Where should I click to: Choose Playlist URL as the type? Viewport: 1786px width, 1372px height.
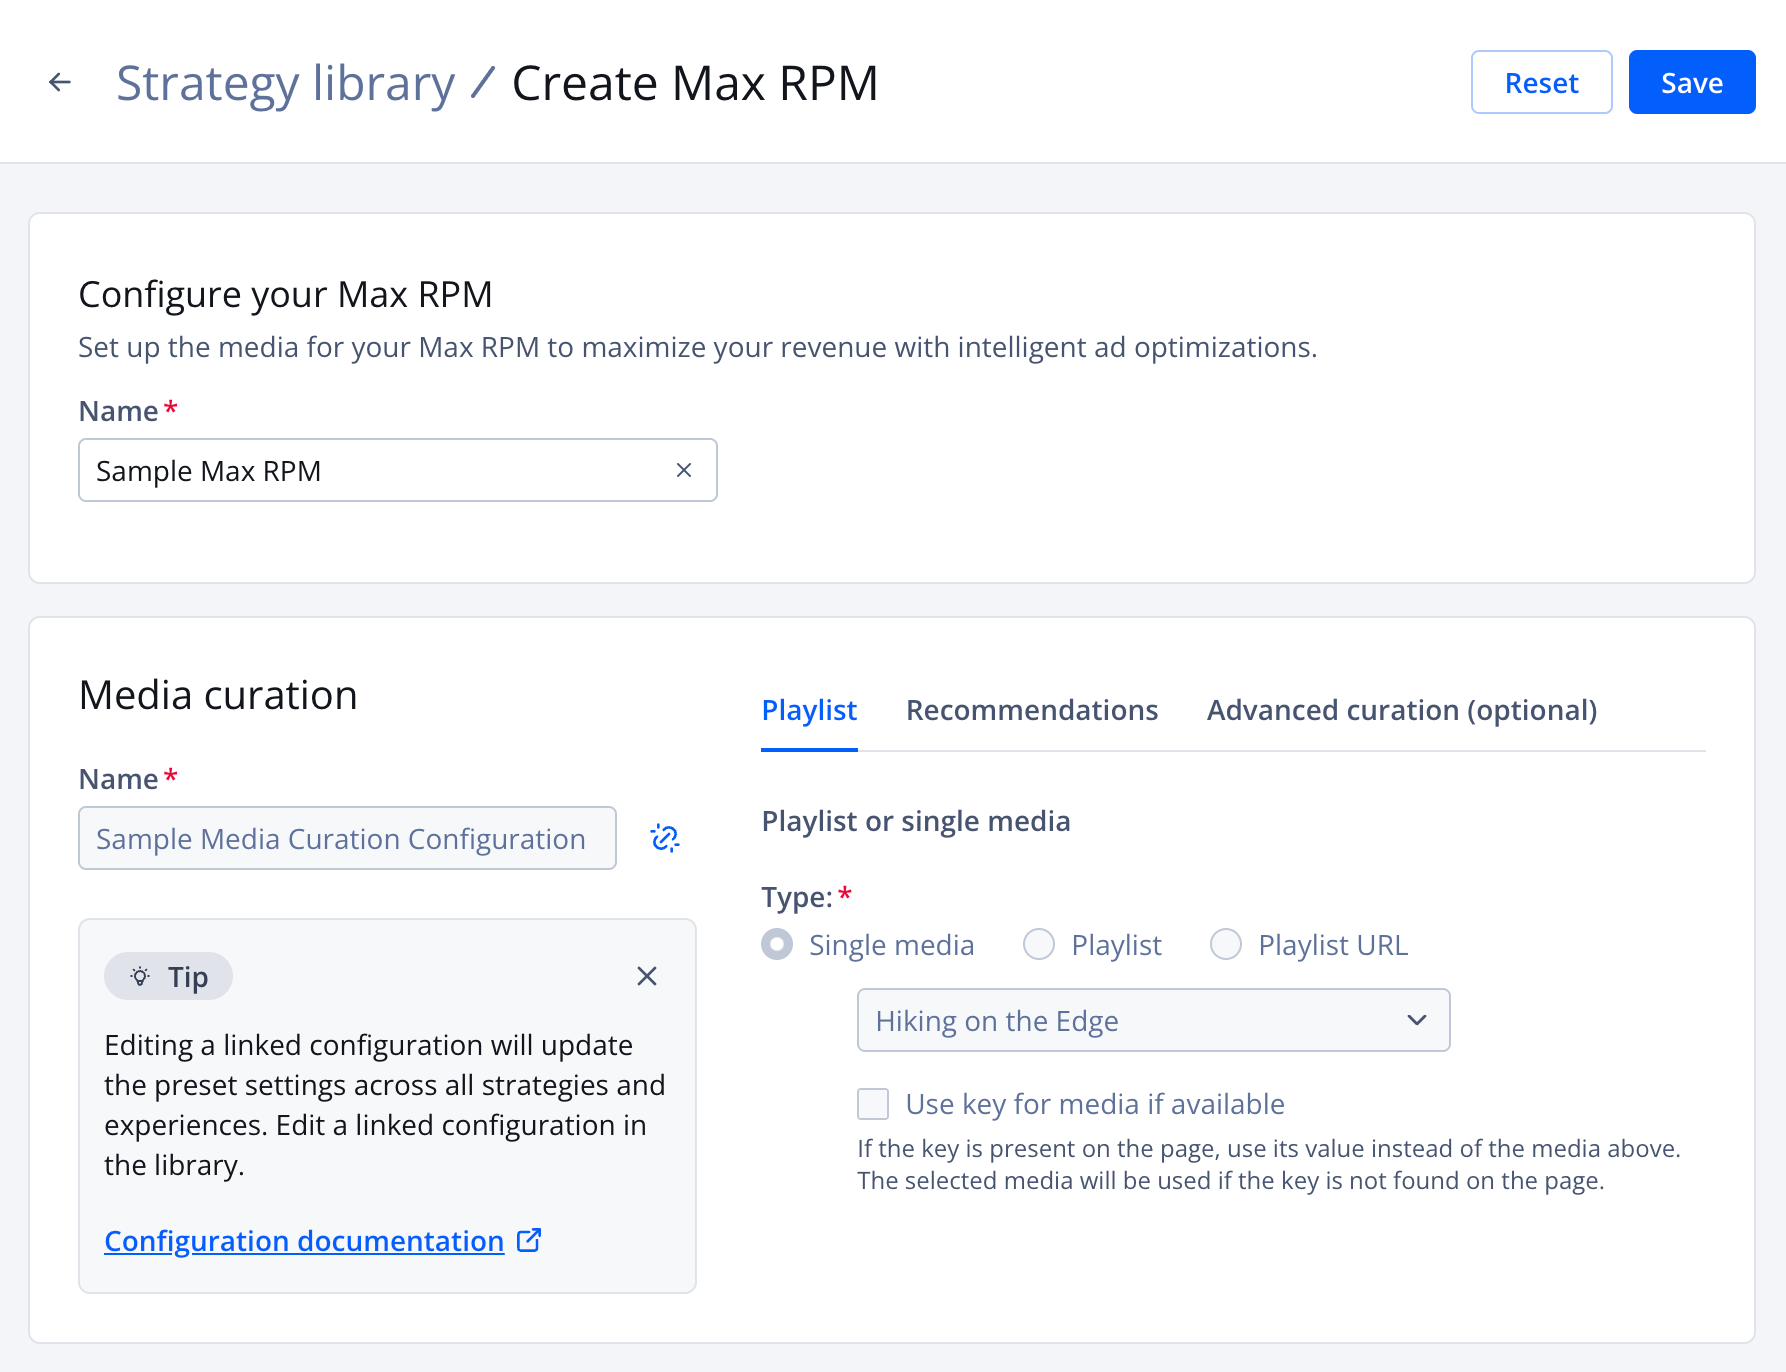(1225, 944)
